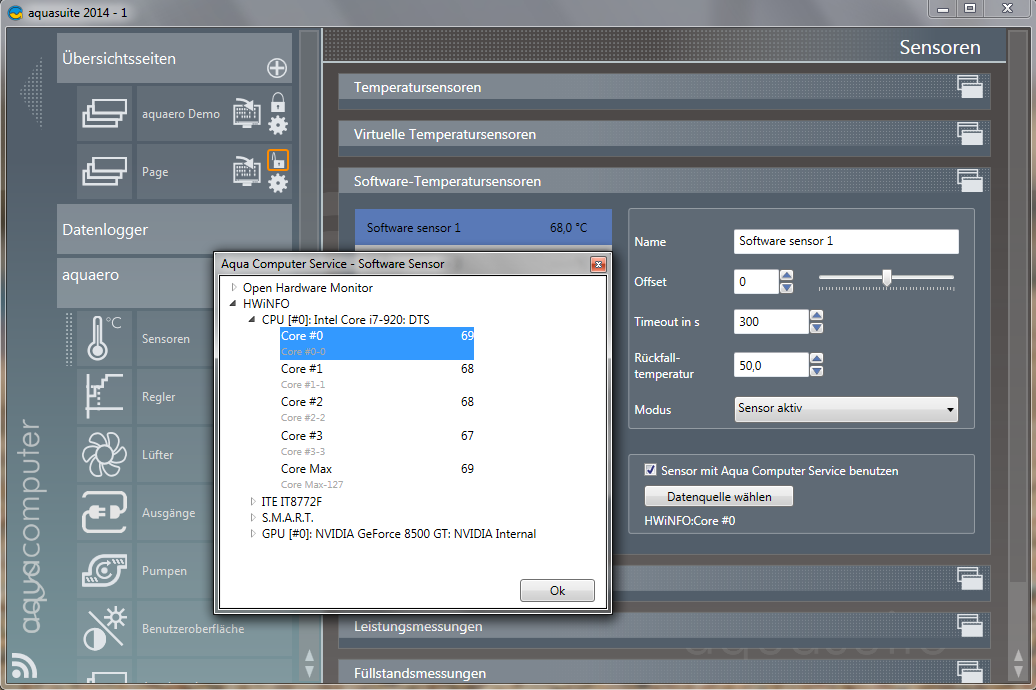The image size is (1036, 690).
Task: Adjust the Offset slider handle
Action: point(886,278)
